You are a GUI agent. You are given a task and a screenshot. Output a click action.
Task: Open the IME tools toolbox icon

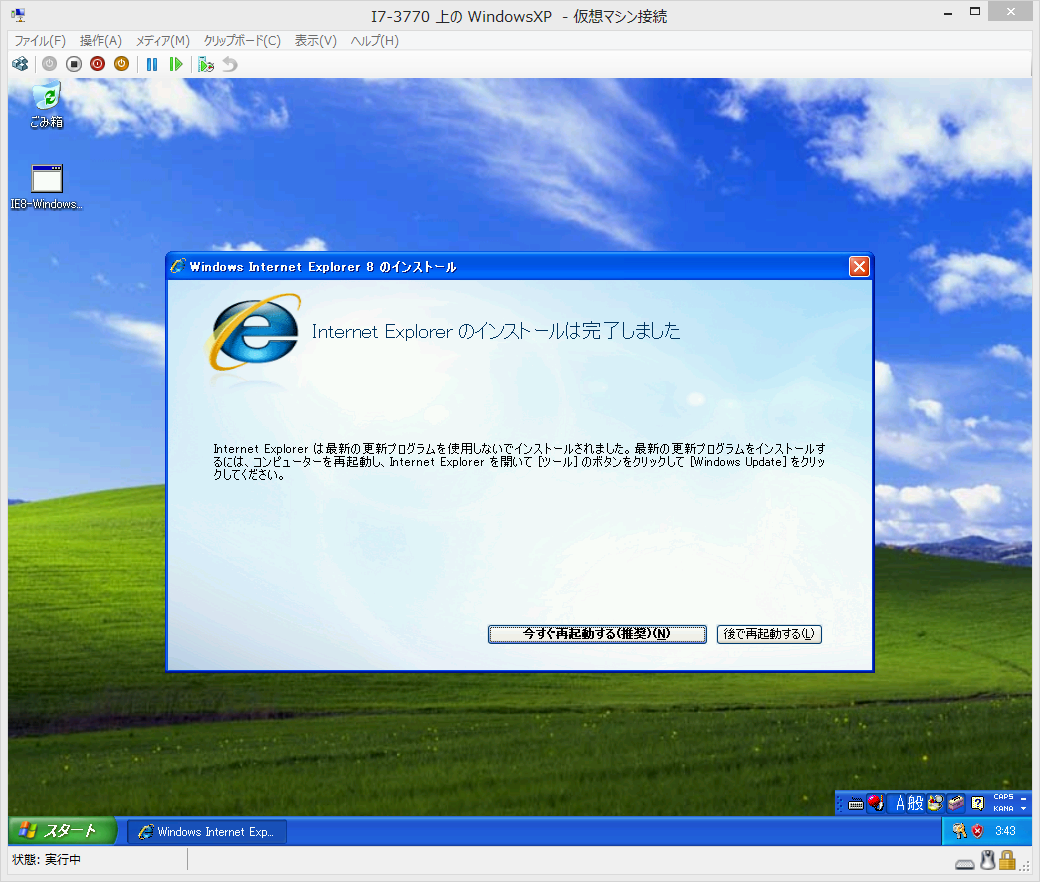956,804
